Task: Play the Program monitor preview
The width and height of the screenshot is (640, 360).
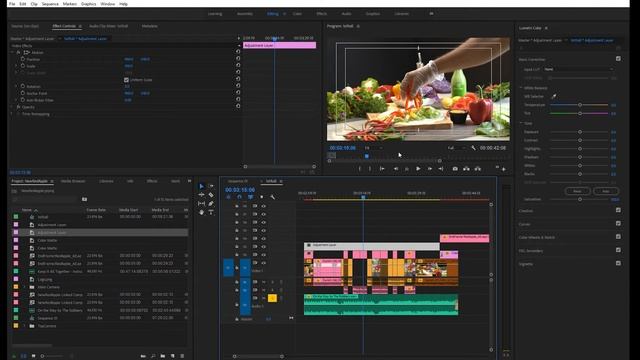Action: (x=418, y=169)
